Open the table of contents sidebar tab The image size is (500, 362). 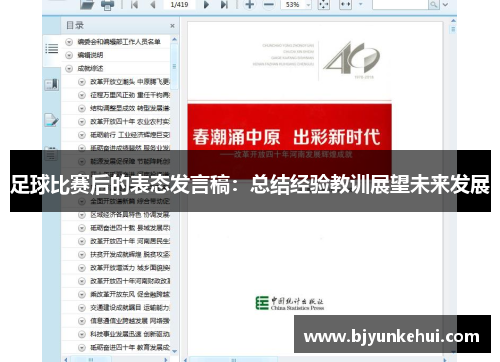pyautogui.click(x=52, y=49)
